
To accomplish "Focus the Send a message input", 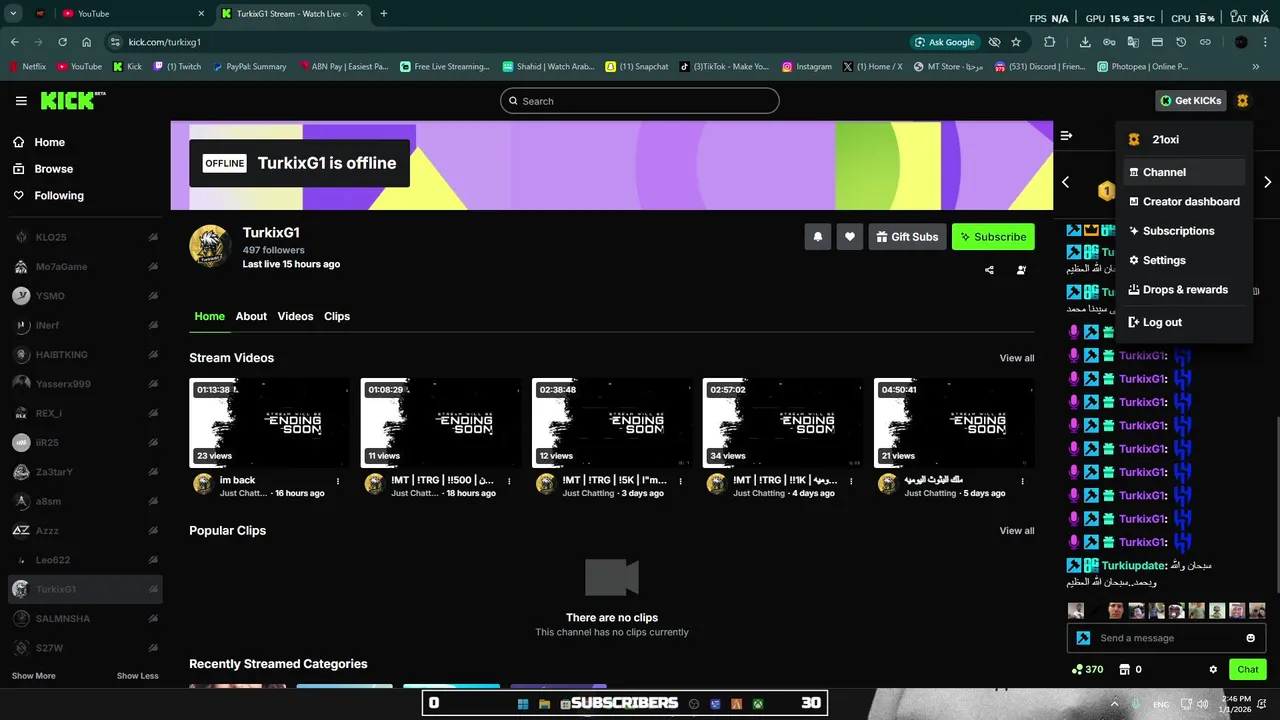I will (x=1166, y=638).
